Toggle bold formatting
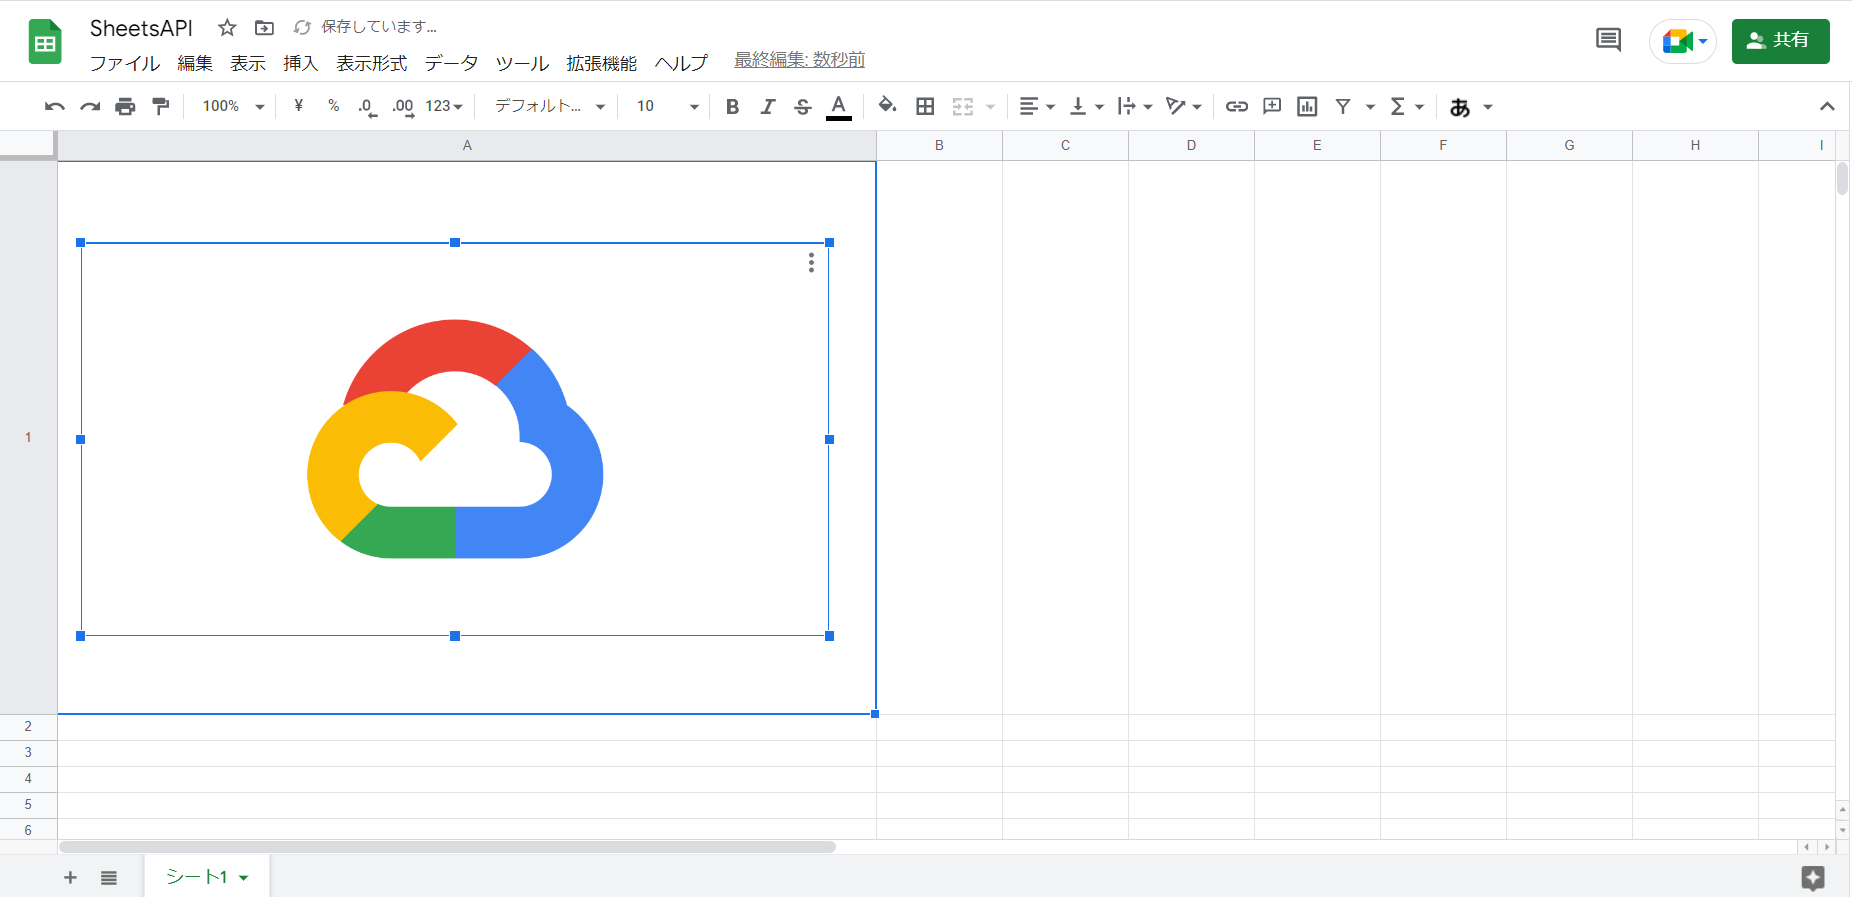 732,106
